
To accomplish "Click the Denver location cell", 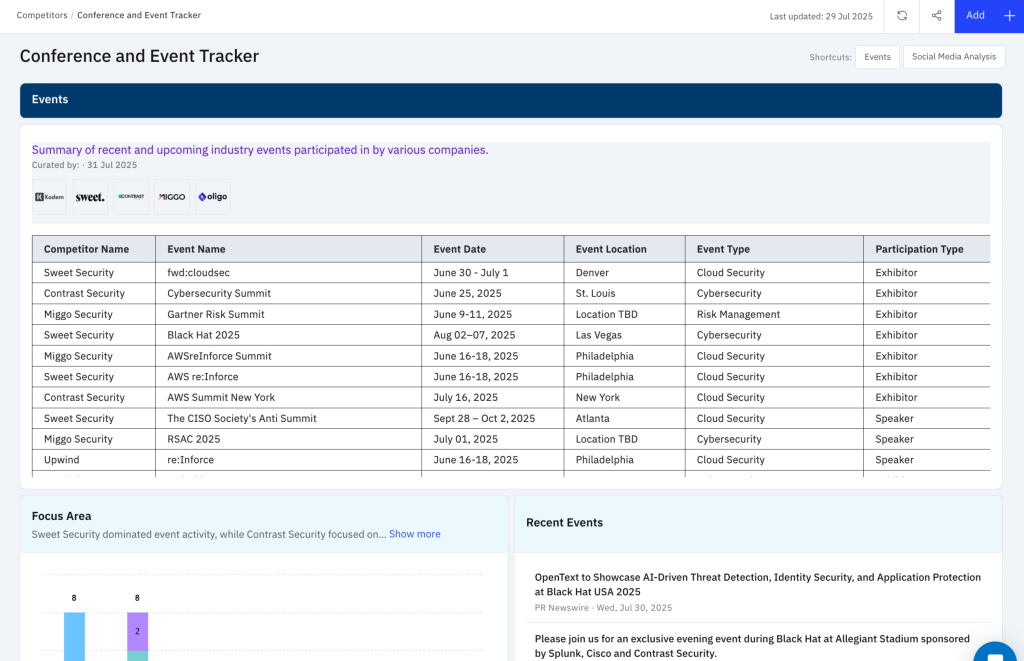I will (x=625, y=272).
